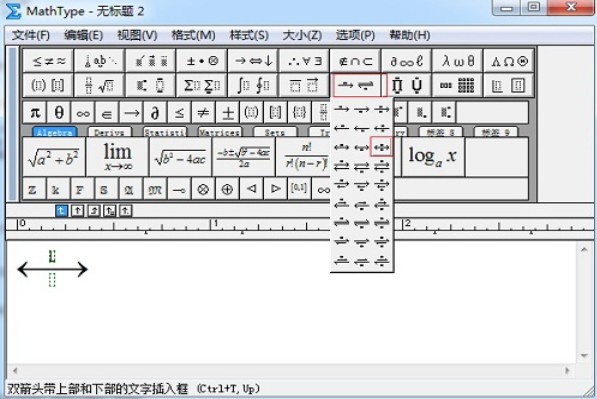
Task: Switch to the Derivs tab
Action: 110,132
